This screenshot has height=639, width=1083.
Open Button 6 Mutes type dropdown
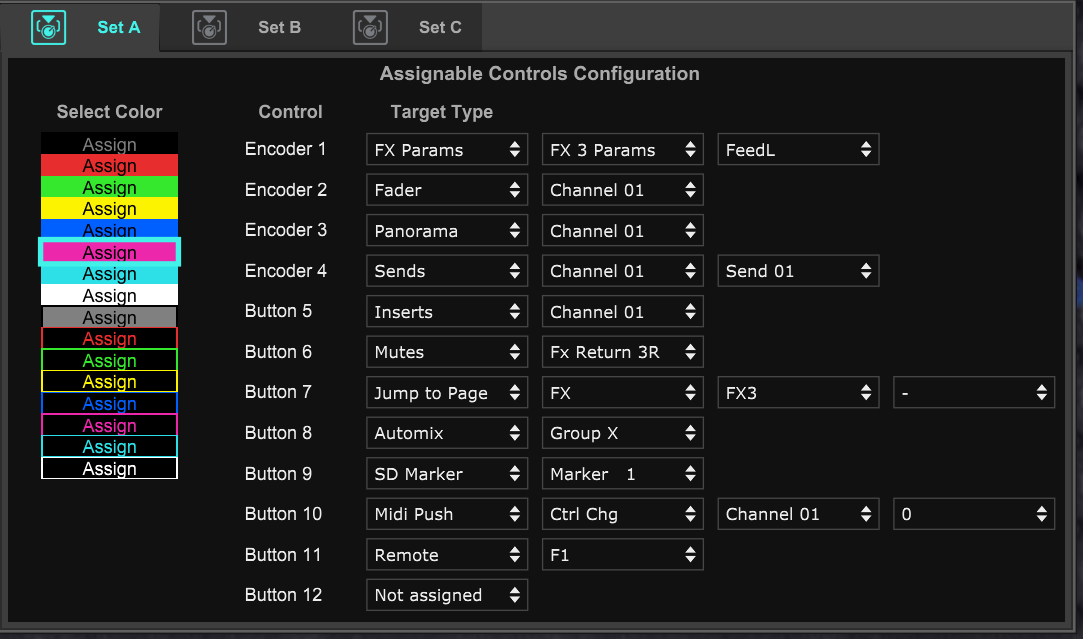[x=447, y=352]
